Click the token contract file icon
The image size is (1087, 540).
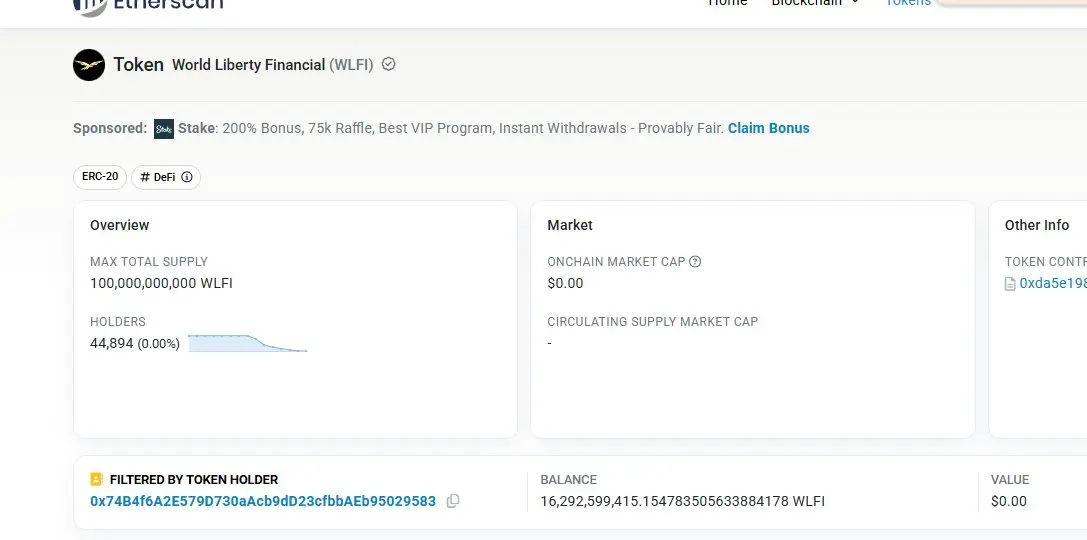(x=1011, y=284)
